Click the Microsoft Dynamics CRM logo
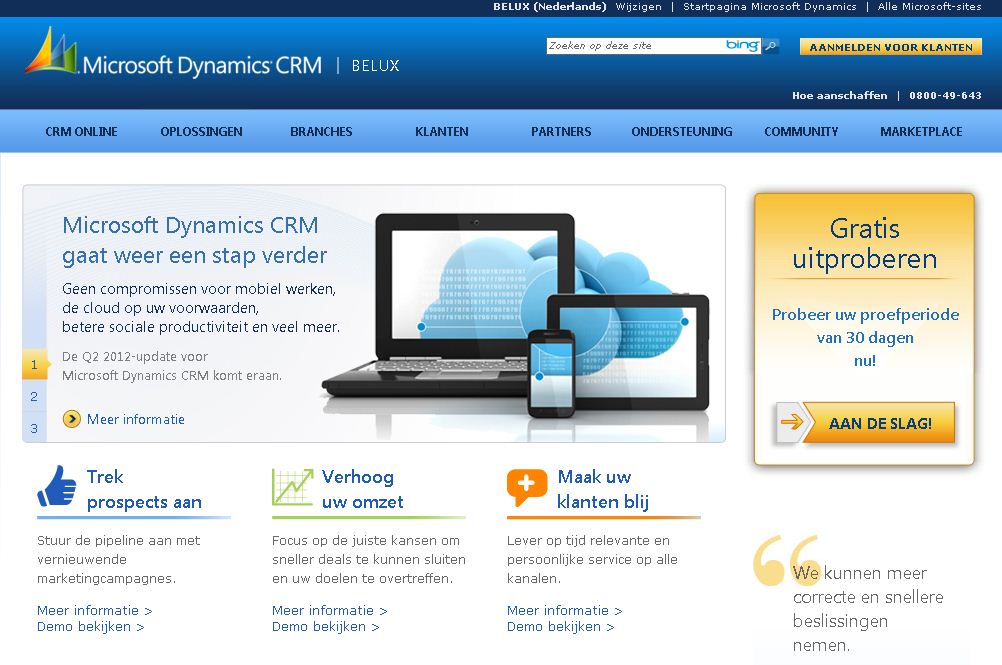This screenshot has width=1002, height=665. point(173,52)
